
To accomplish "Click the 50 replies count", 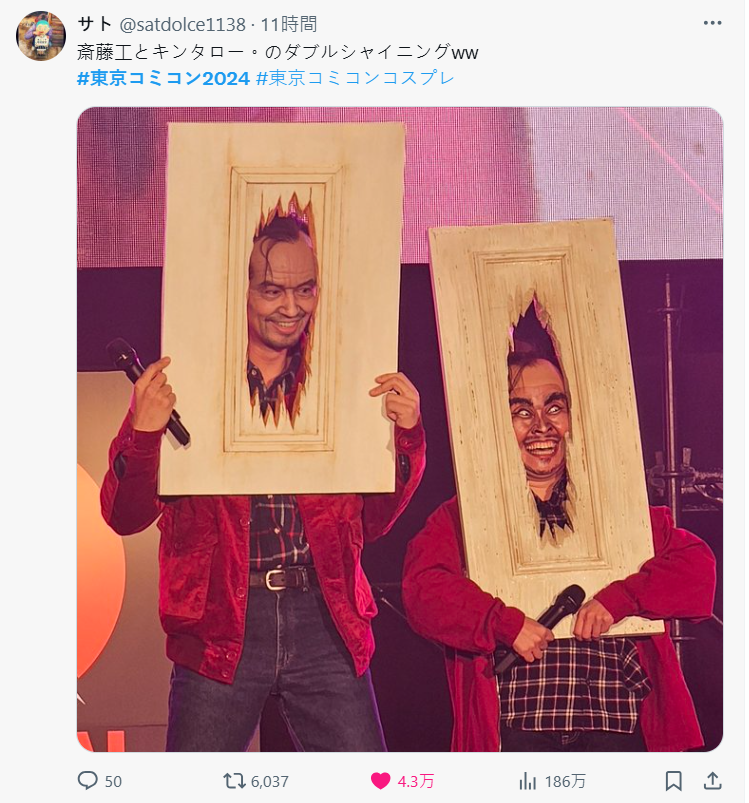I will coord(113,781).
